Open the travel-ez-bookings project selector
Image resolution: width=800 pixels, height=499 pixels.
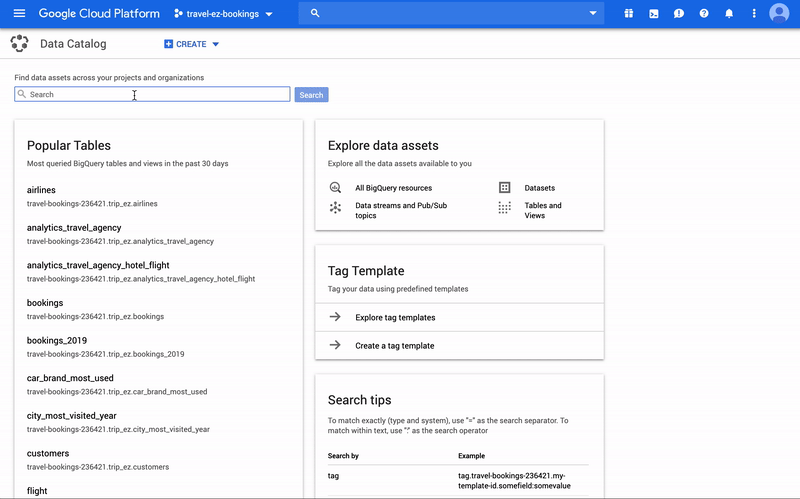point(223,14)
